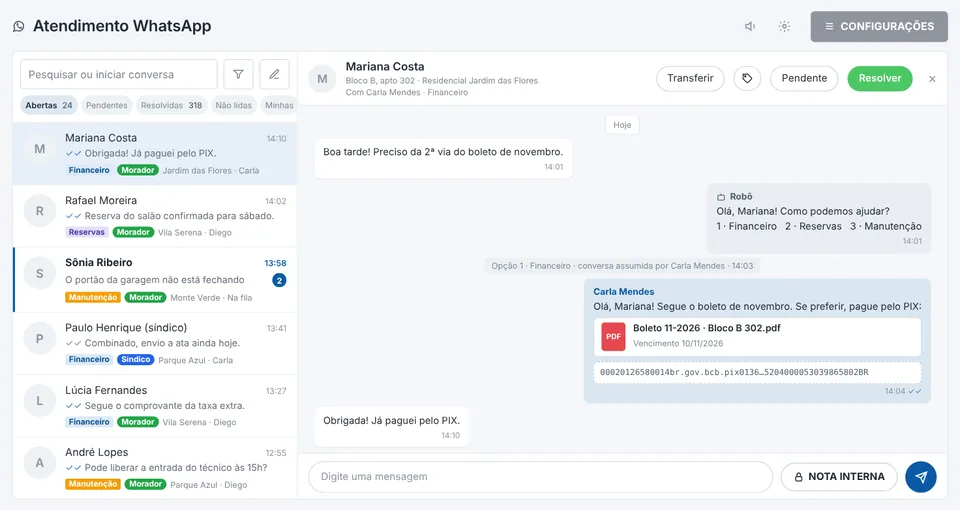Click Manutenção tag on André Lopes row
This screenshot has width=960, height=510.
click(x=92, y=484)
